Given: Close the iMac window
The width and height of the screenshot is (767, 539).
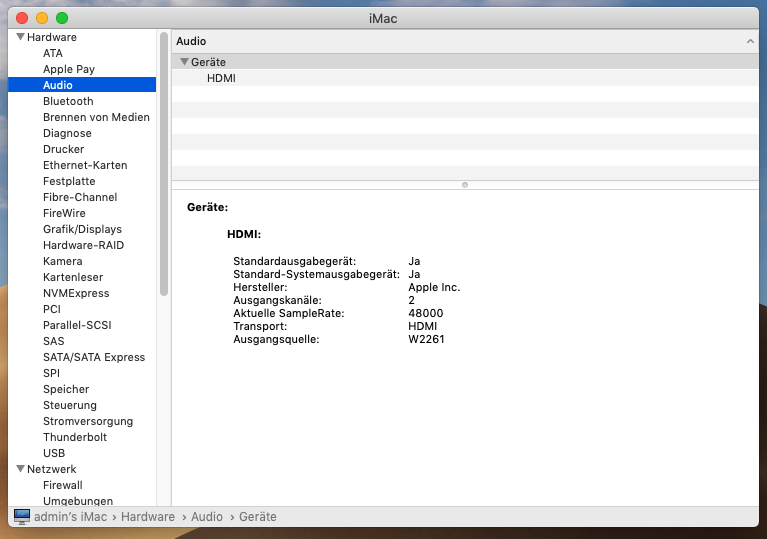Looking at the screenshot, I should coord(22,18).
